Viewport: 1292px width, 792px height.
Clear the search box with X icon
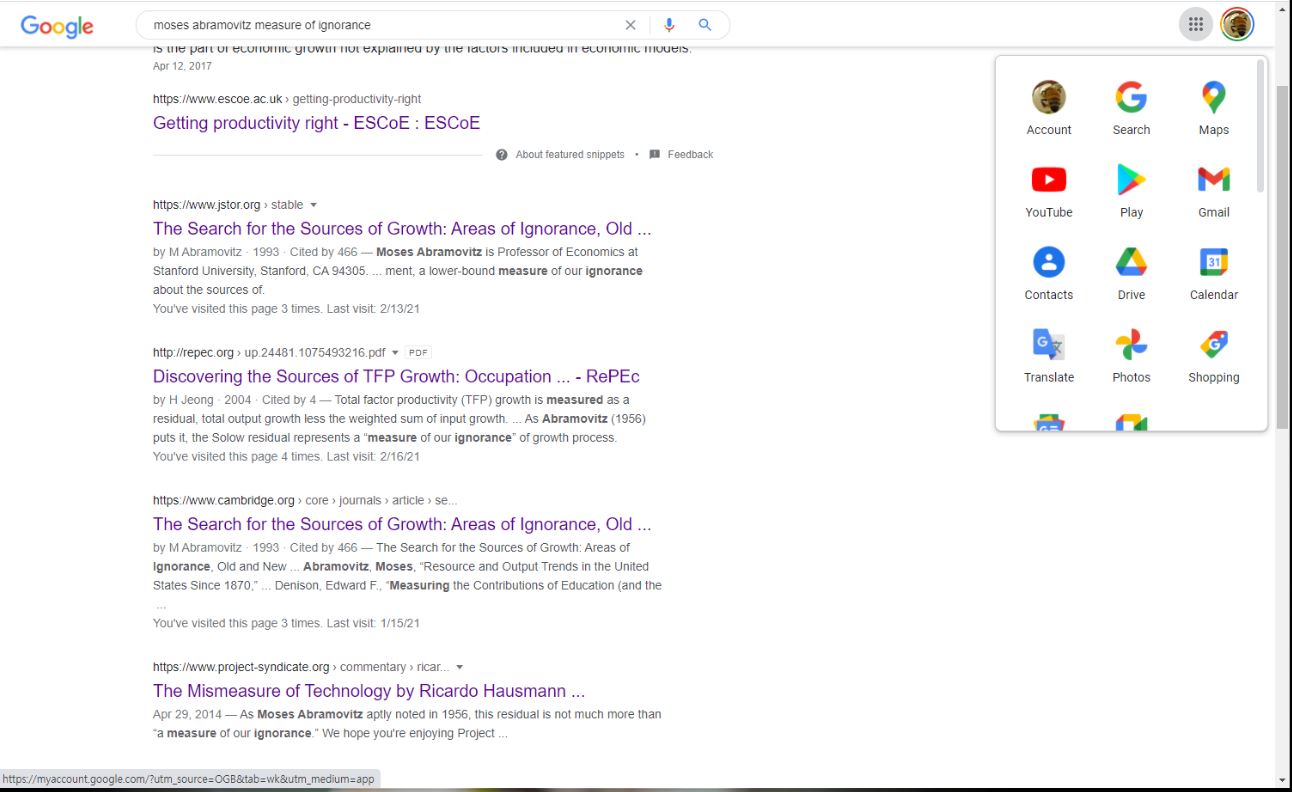630,25
